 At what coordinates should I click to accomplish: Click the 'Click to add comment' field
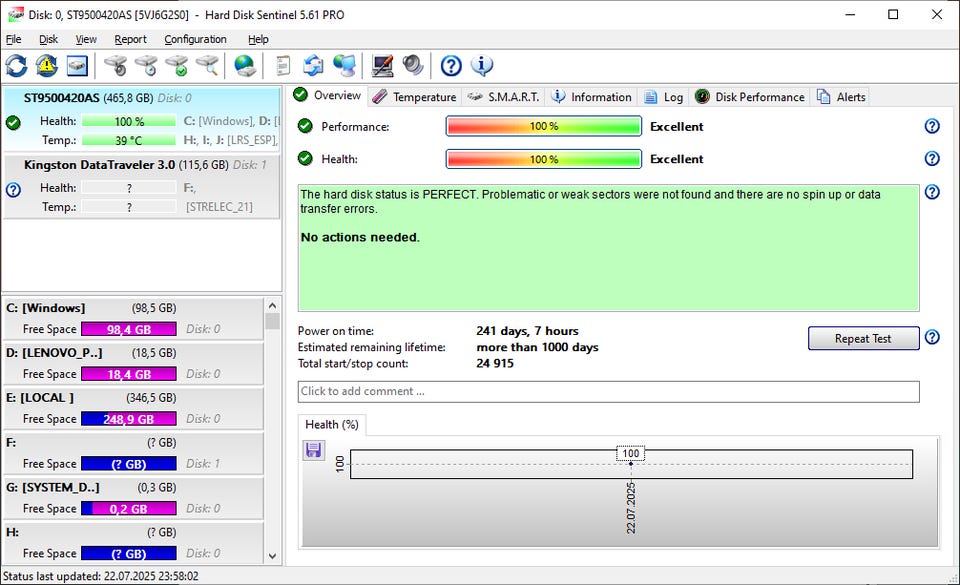[x=608, y=392]
